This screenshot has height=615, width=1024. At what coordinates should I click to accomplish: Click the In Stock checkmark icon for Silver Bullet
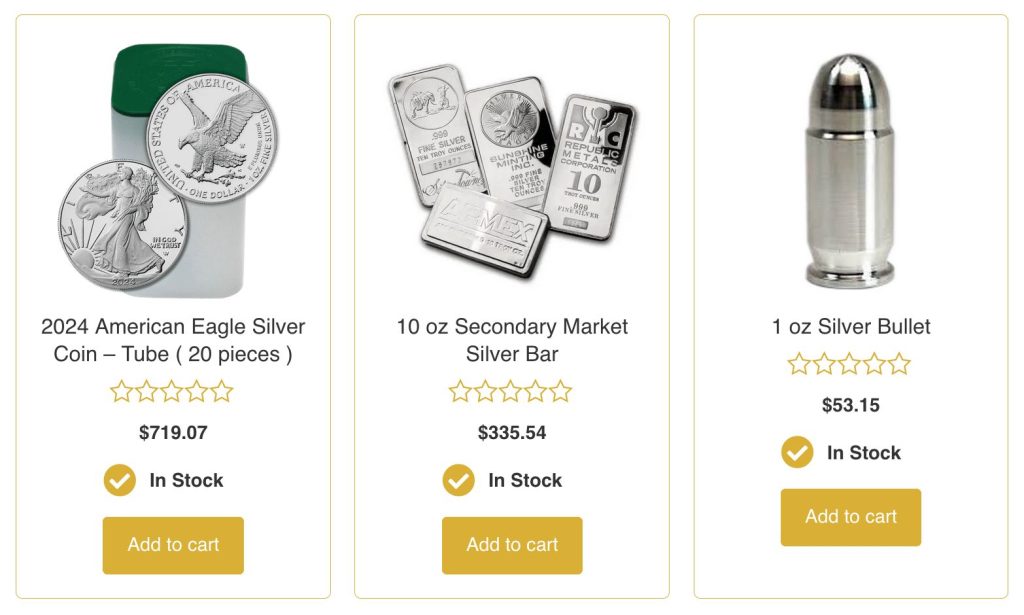[x=797, y=452]
